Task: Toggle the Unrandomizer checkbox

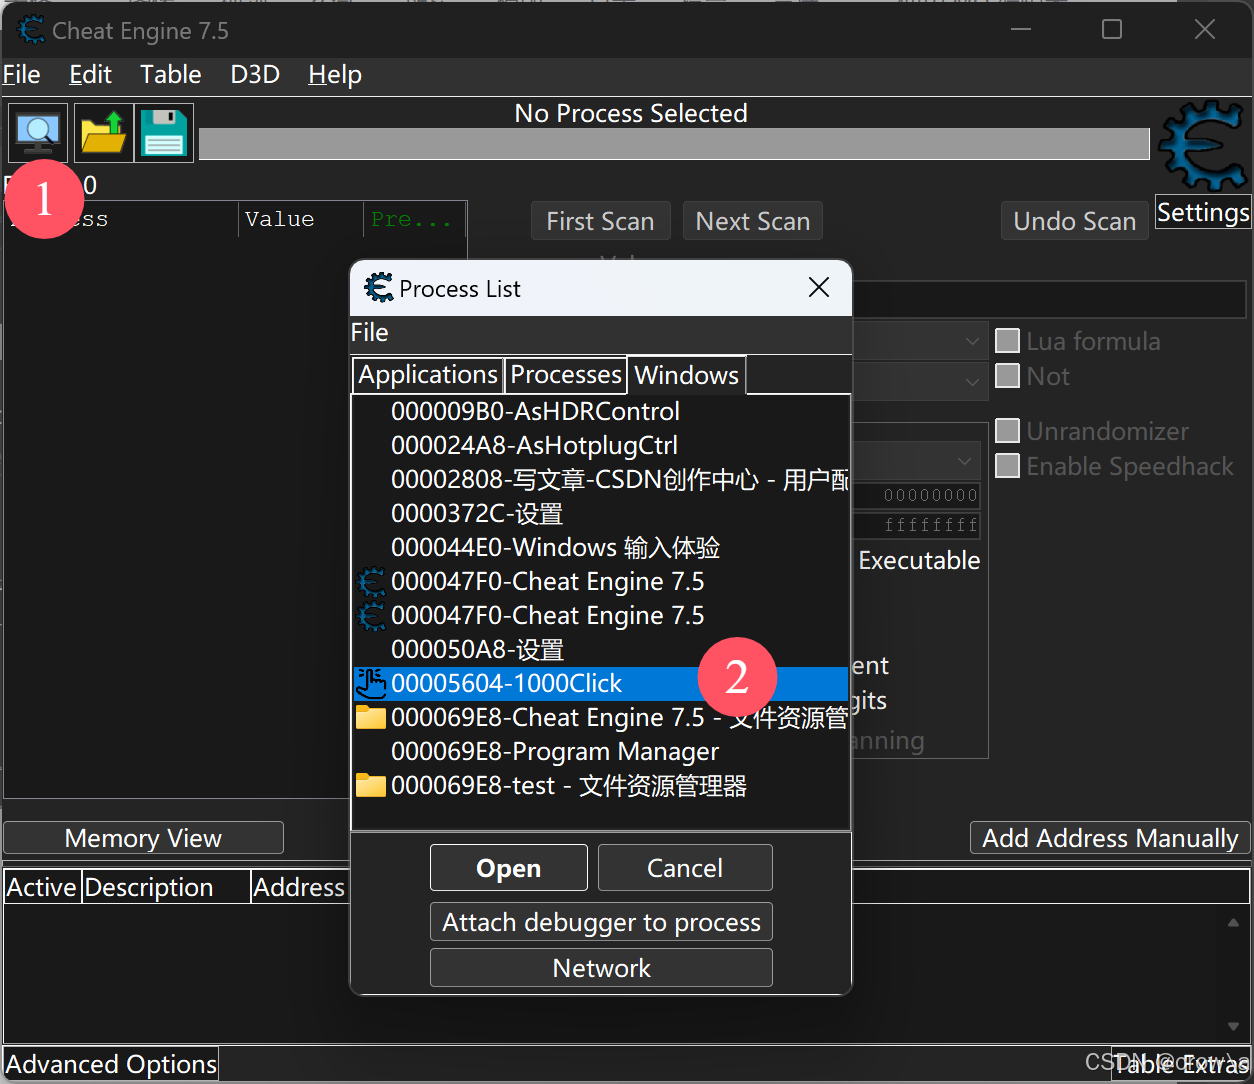Action: (1007, 430)
